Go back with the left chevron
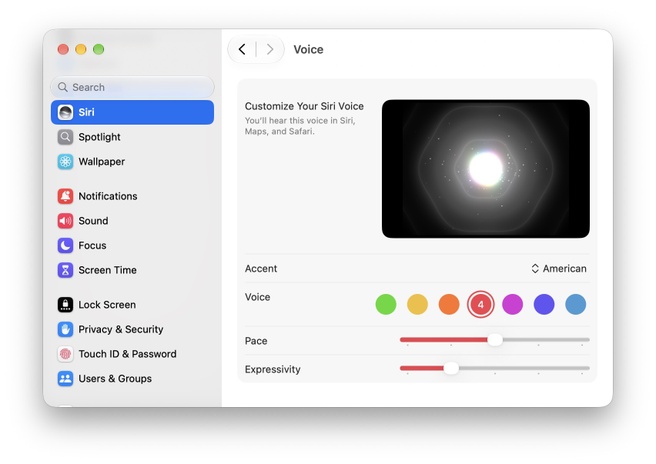Image resolution: width=656 pixels, height=464 pixels. click(x=242, y=49)
